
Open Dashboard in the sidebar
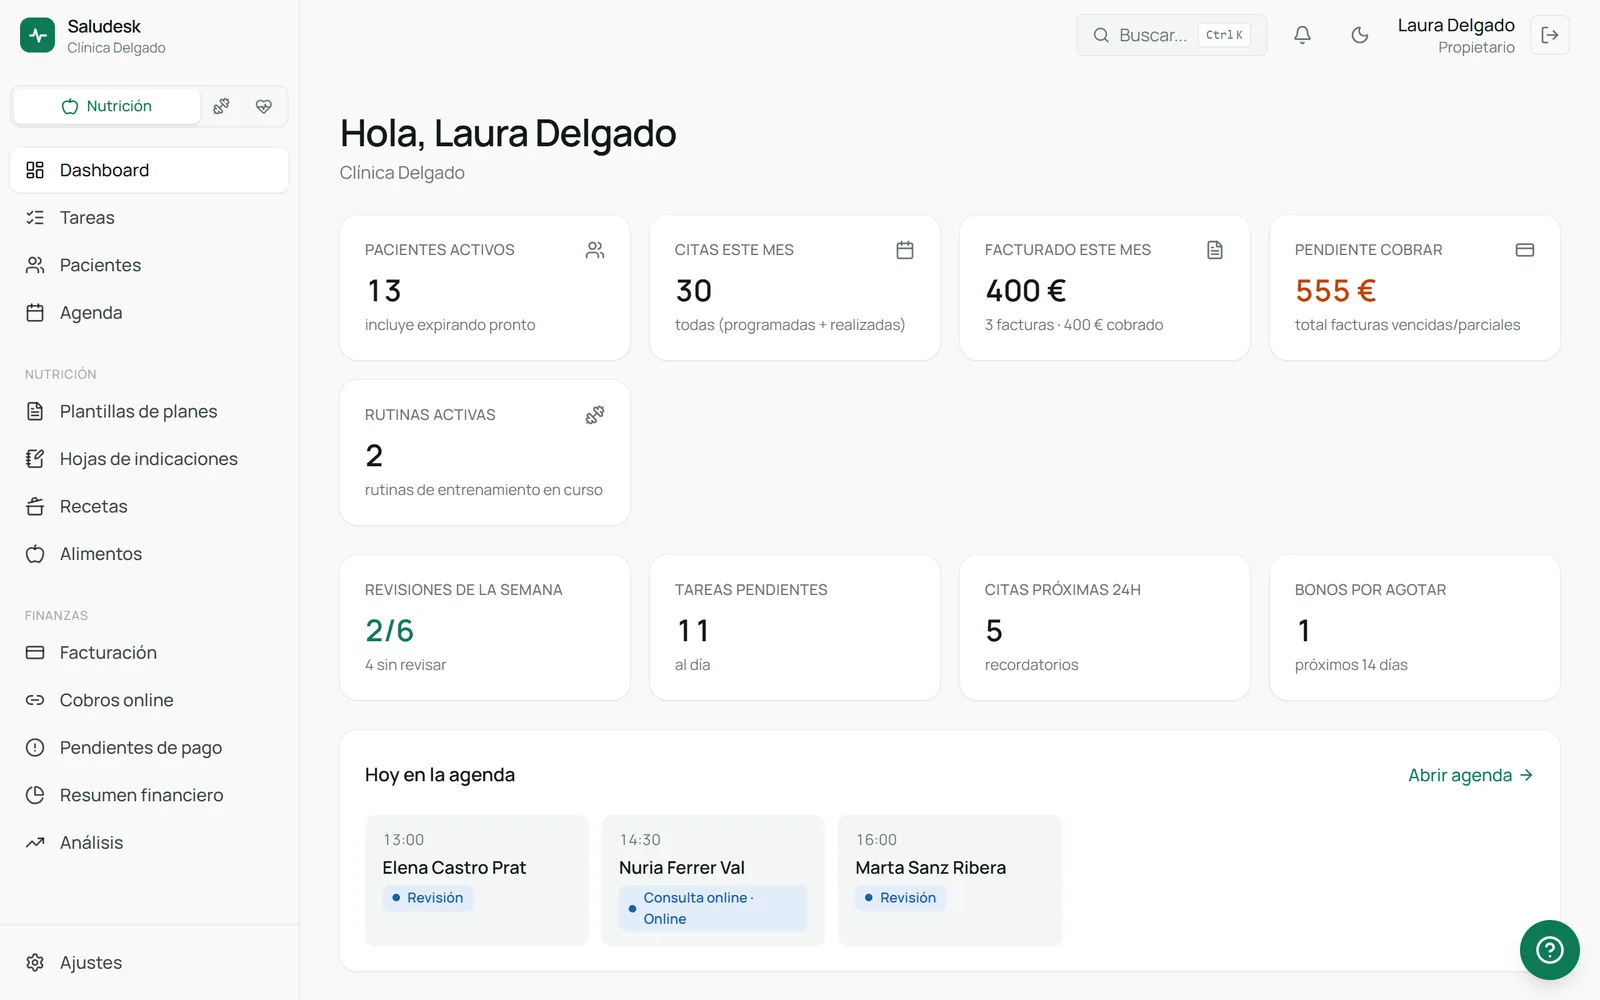(150, 170)
